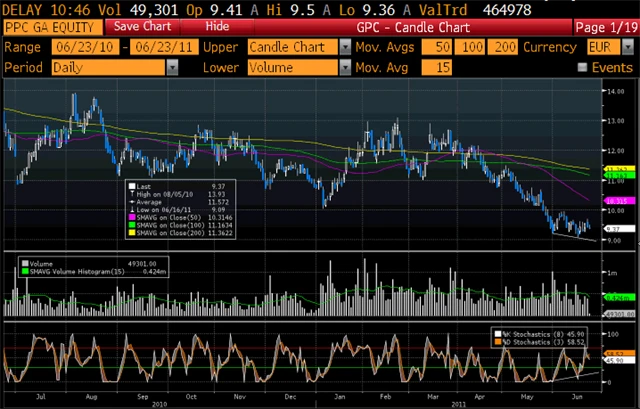Select the range start date 06/23/10
Screen dimensions: 640x409
[89, 47]
